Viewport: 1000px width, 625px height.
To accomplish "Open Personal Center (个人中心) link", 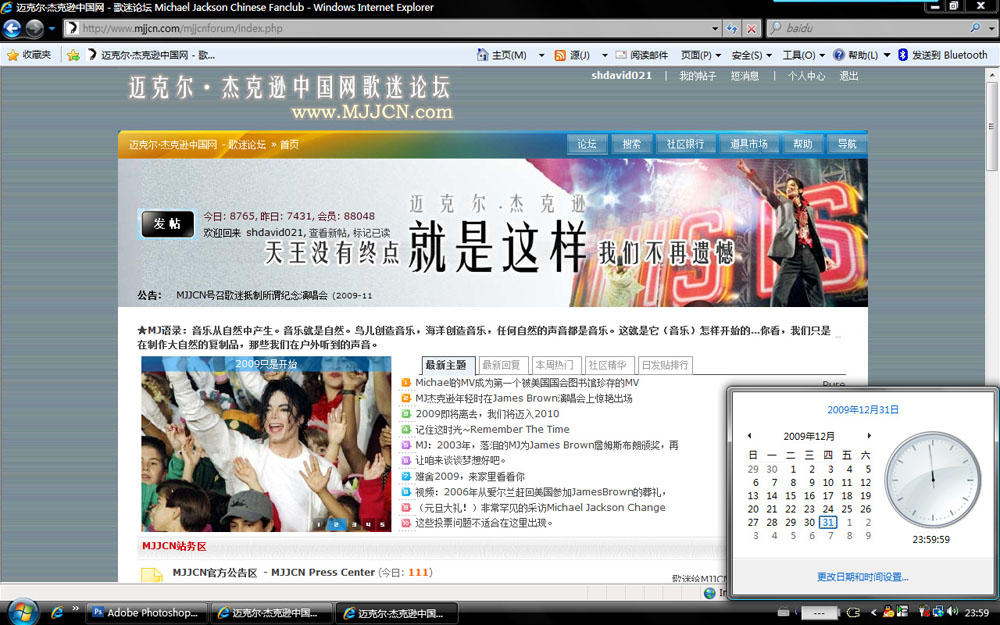I will coord(806,76).
